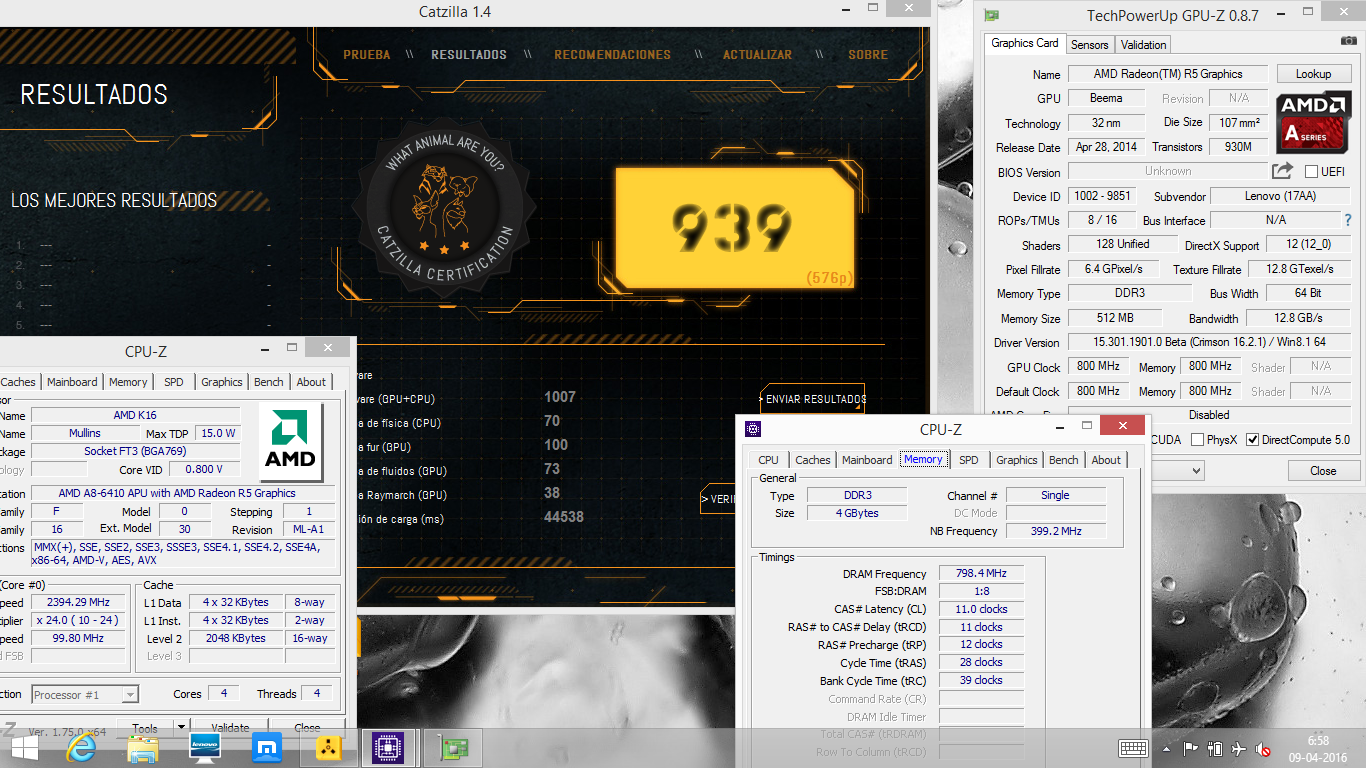The image size is (1366, 768).
Task: Click the DRAM Frequency value 798.4 MHz
Action: tap(980, 573)
